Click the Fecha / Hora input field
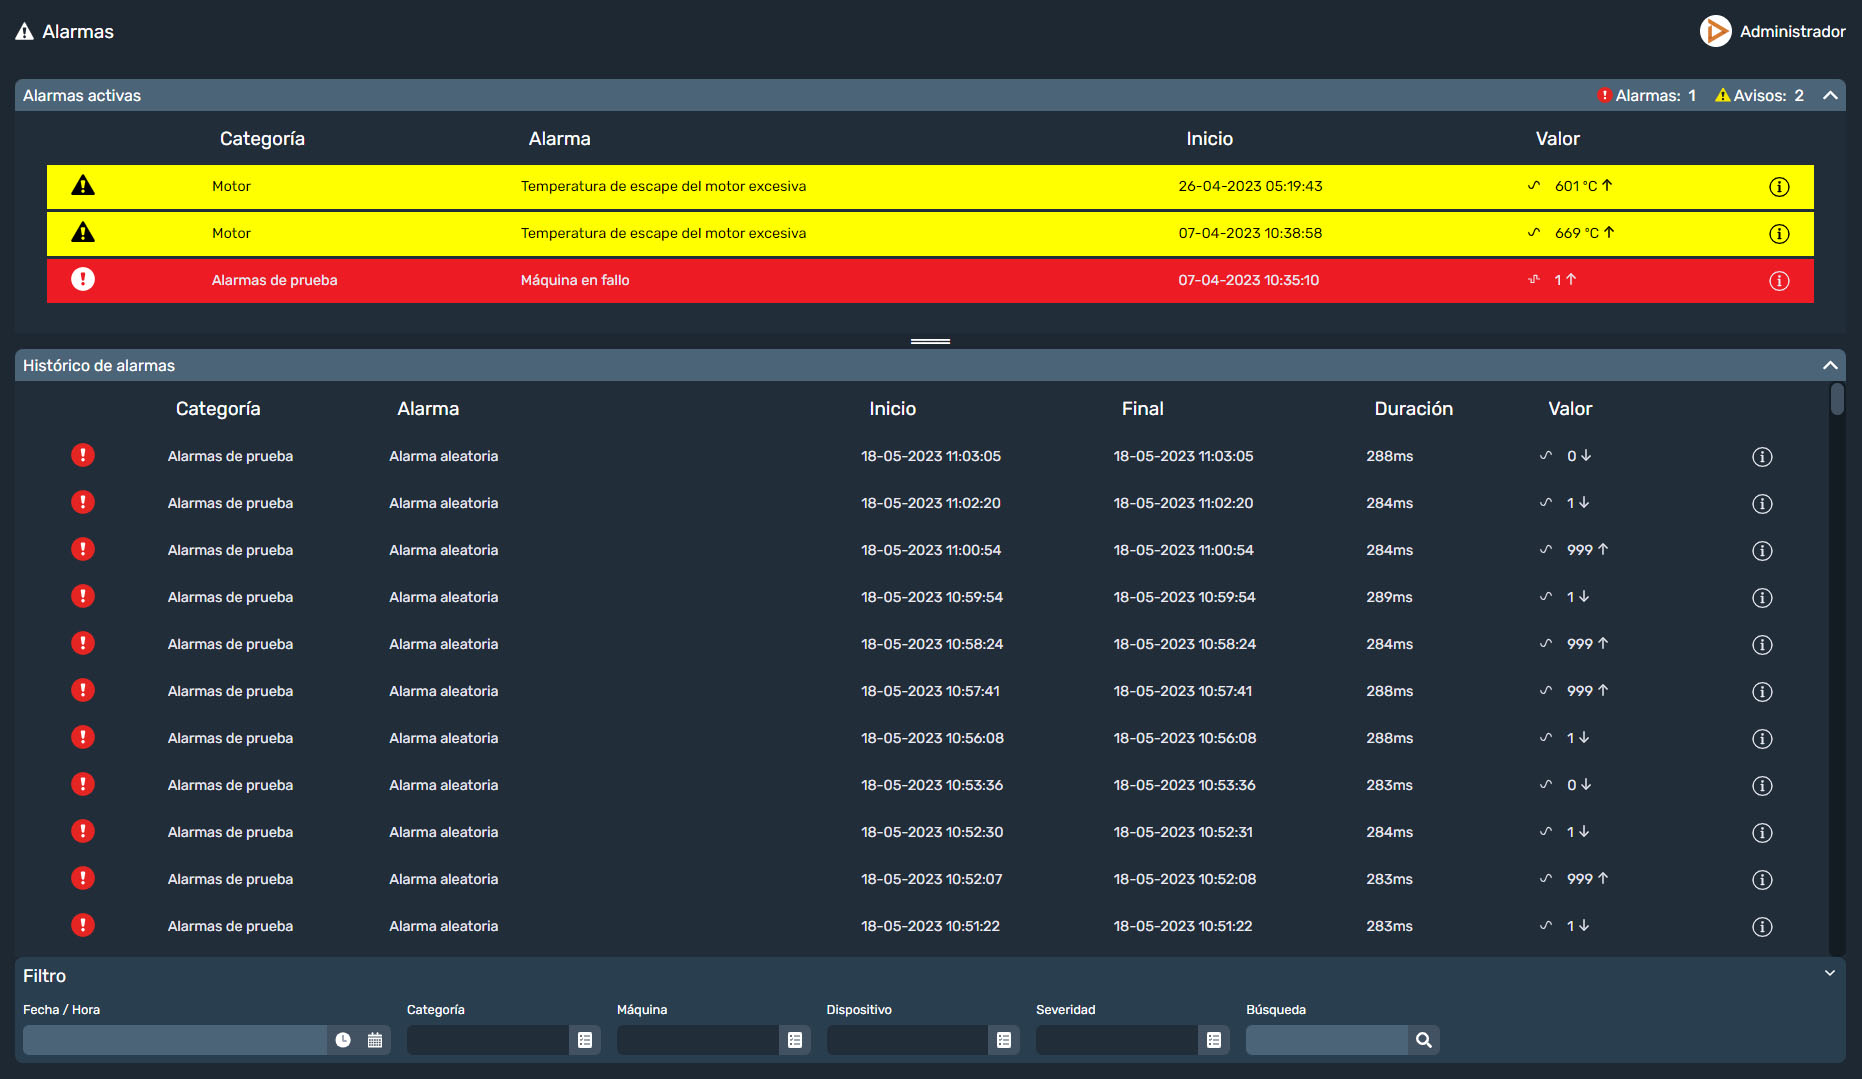This screenshot has height=1079, width=1862. pos(175,1040)
